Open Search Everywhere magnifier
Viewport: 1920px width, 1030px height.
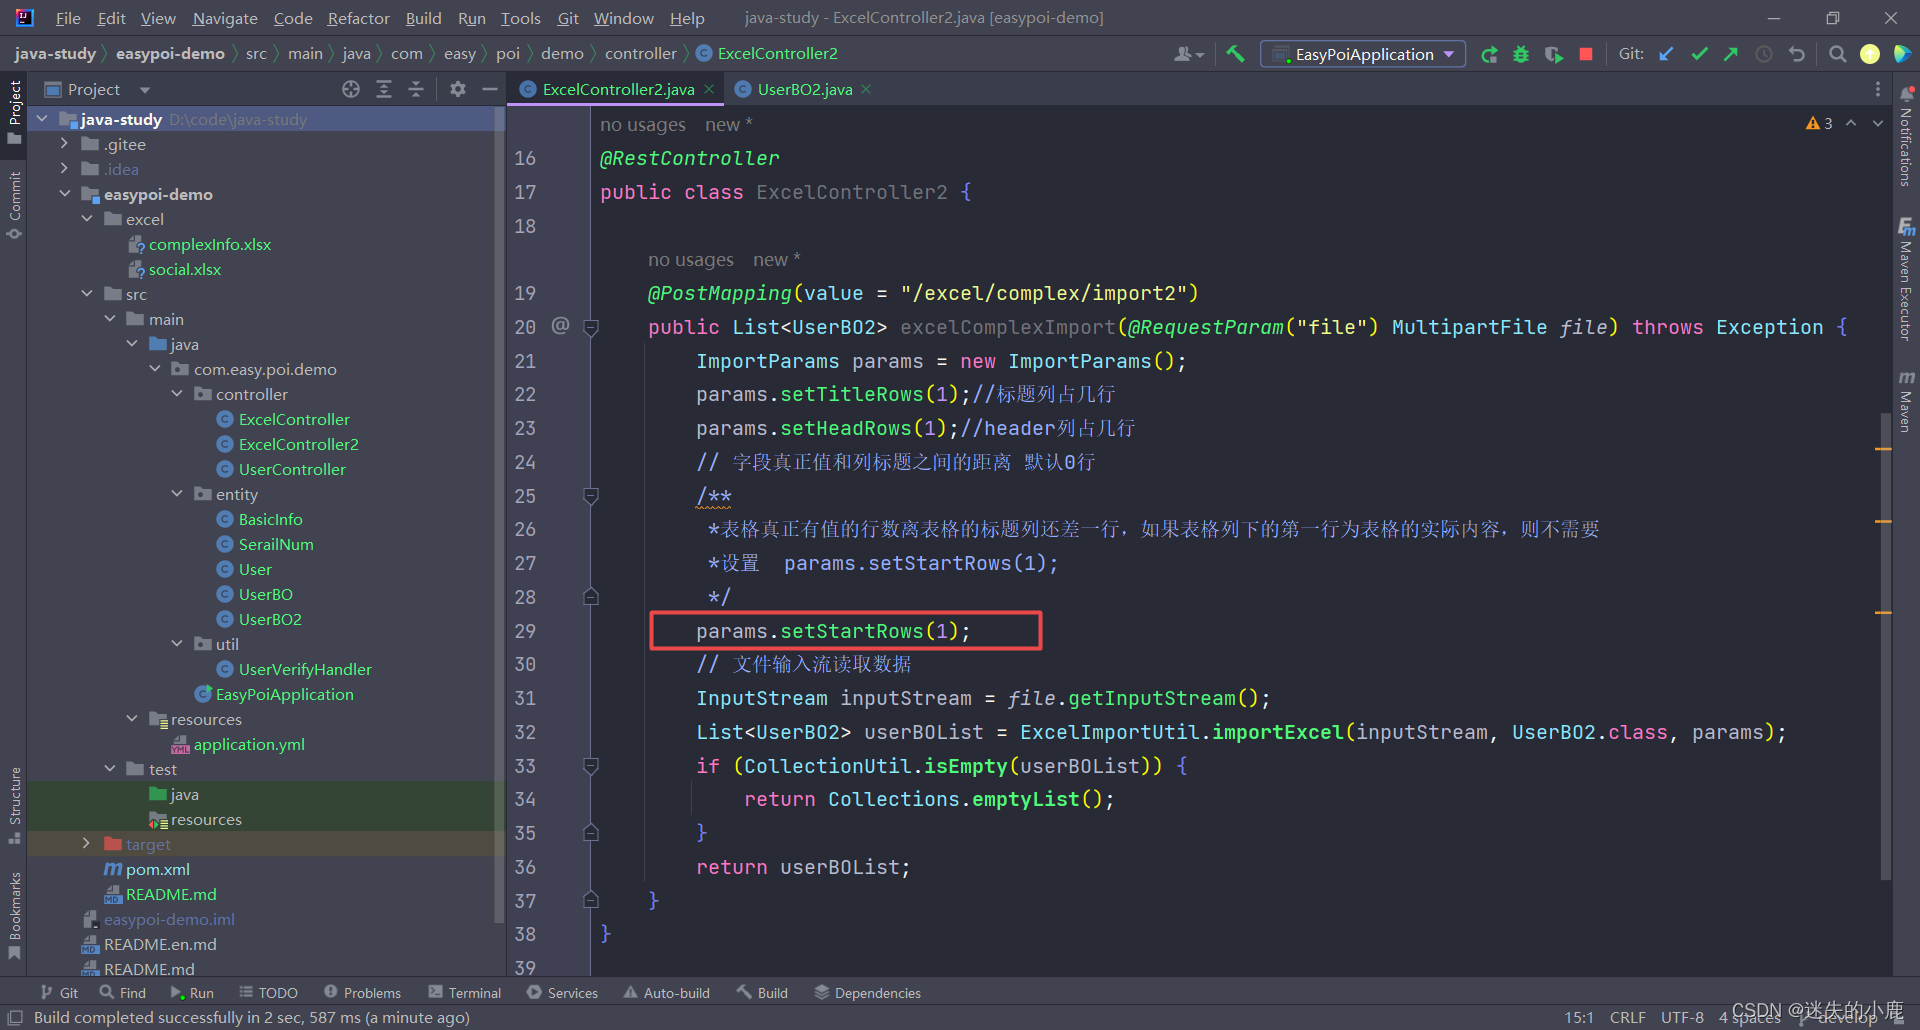(1837, 54)
